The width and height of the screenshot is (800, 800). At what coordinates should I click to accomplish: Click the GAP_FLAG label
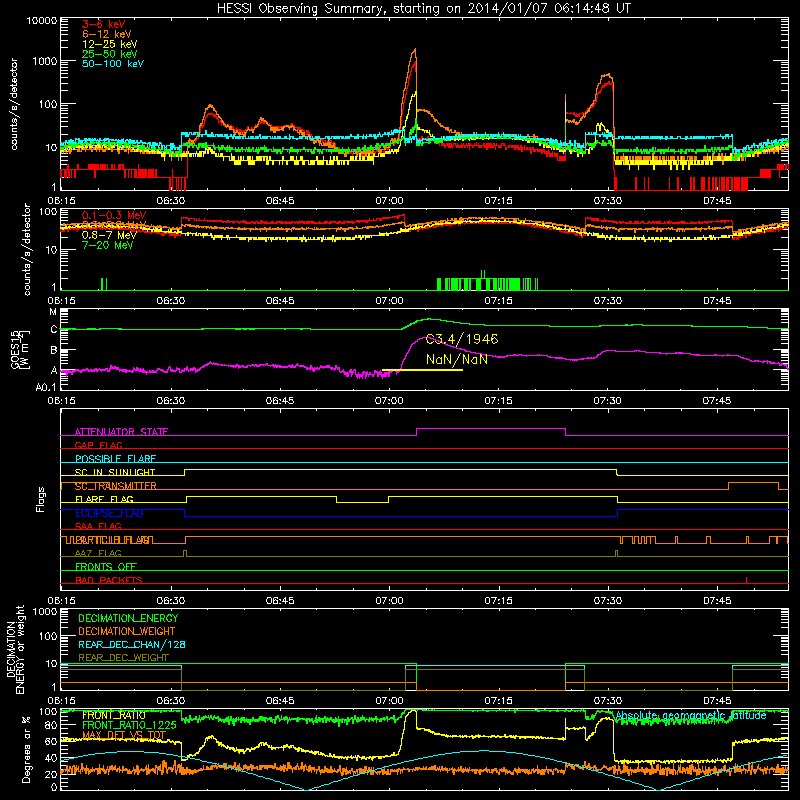coord(98,445)
